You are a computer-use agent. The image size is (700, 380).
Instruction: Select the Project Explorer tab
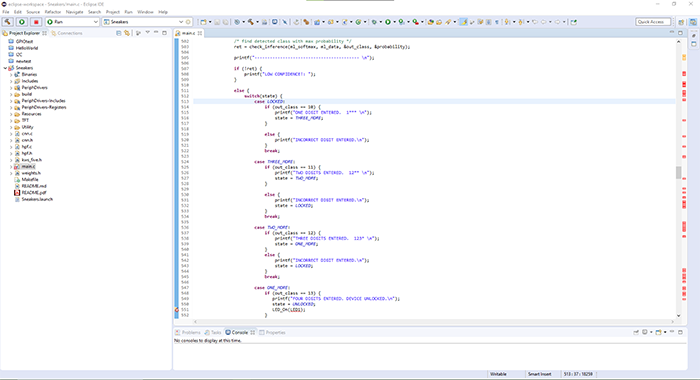(24, 33)
